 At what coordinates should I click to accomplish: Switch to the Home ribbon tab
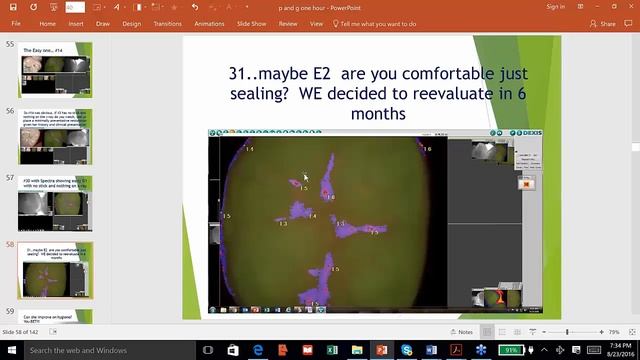pyautogui.click(x=47, y=24)
